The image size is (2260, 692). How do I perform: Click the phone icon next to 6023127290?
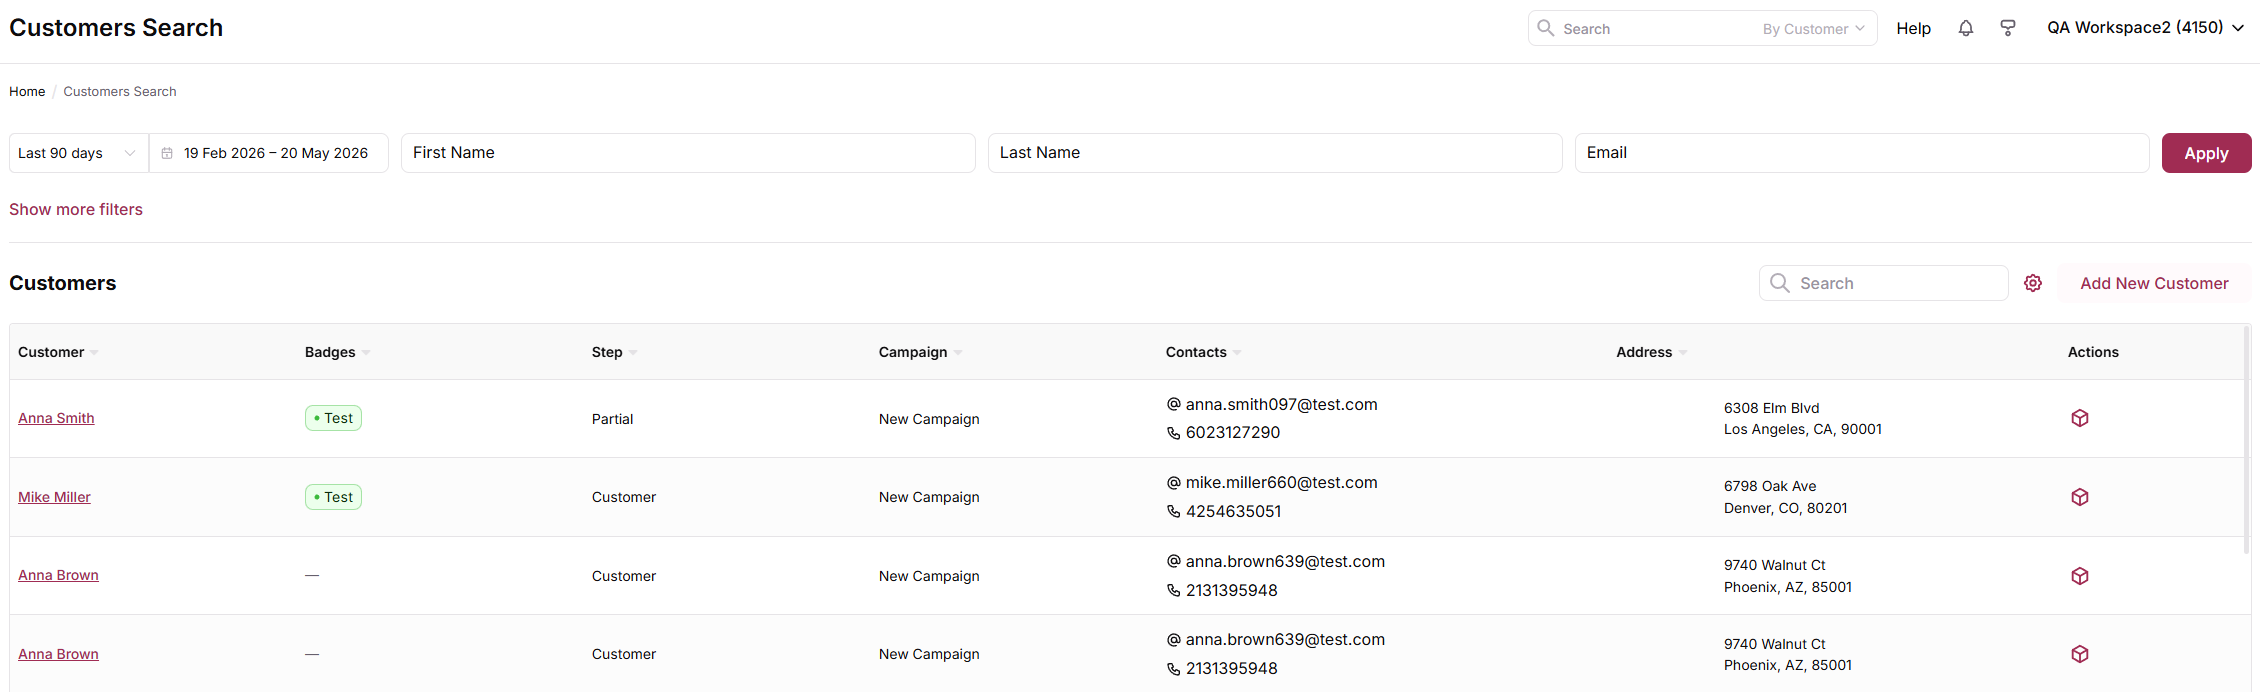[1174, 433]
